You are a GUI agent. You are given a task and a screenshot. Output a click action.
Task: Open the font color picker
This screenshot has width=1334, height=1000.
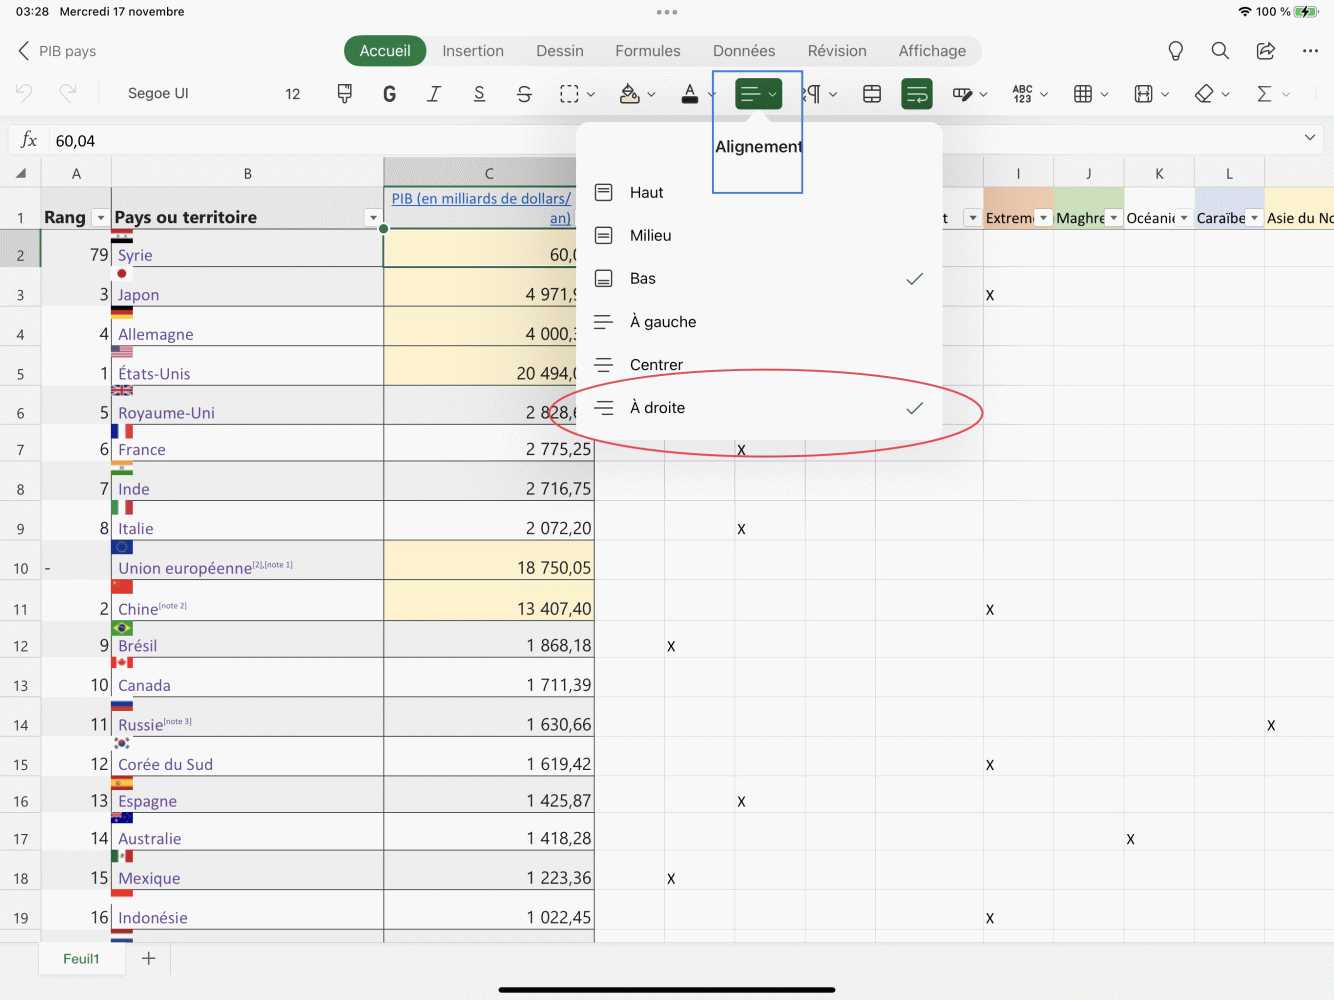click(690, 94)
